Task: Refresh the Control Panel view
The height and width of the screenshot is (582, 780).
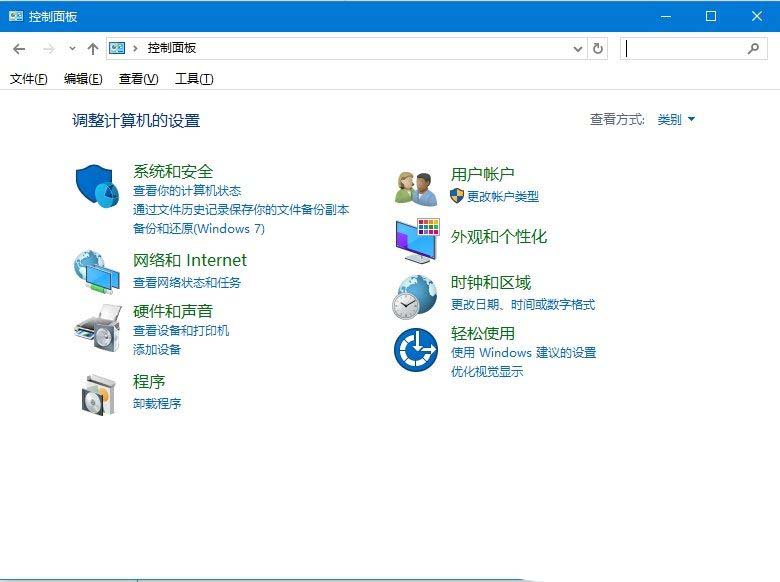Action: (598, 49)
